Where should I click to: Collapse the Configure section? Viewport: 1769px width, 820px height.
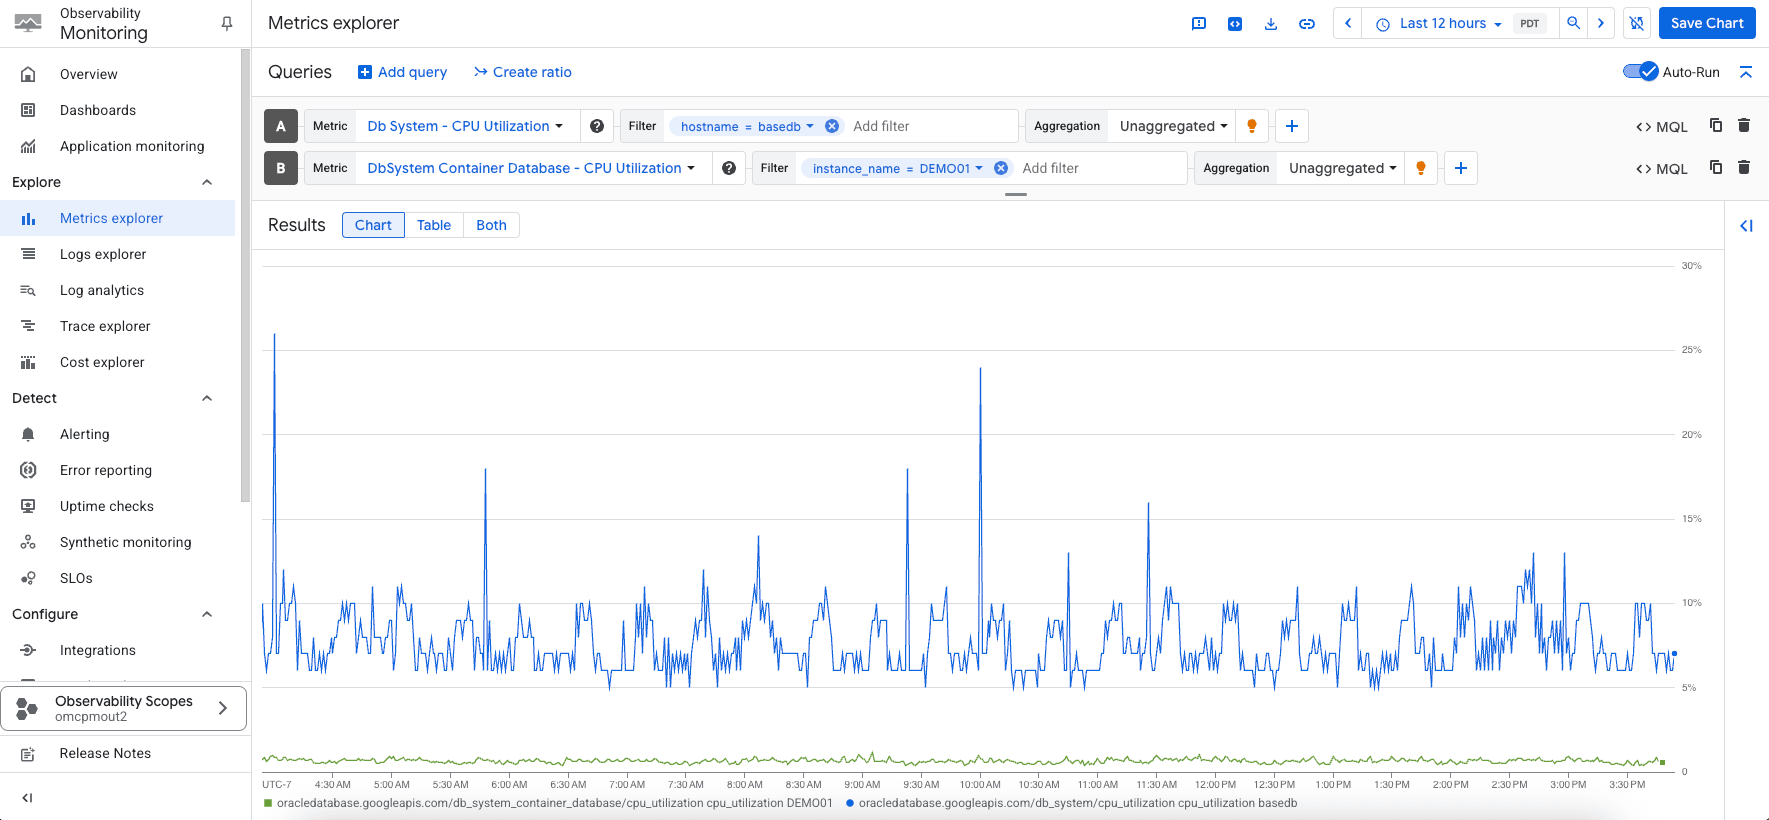pyautogui.click(x=207, y=614)
